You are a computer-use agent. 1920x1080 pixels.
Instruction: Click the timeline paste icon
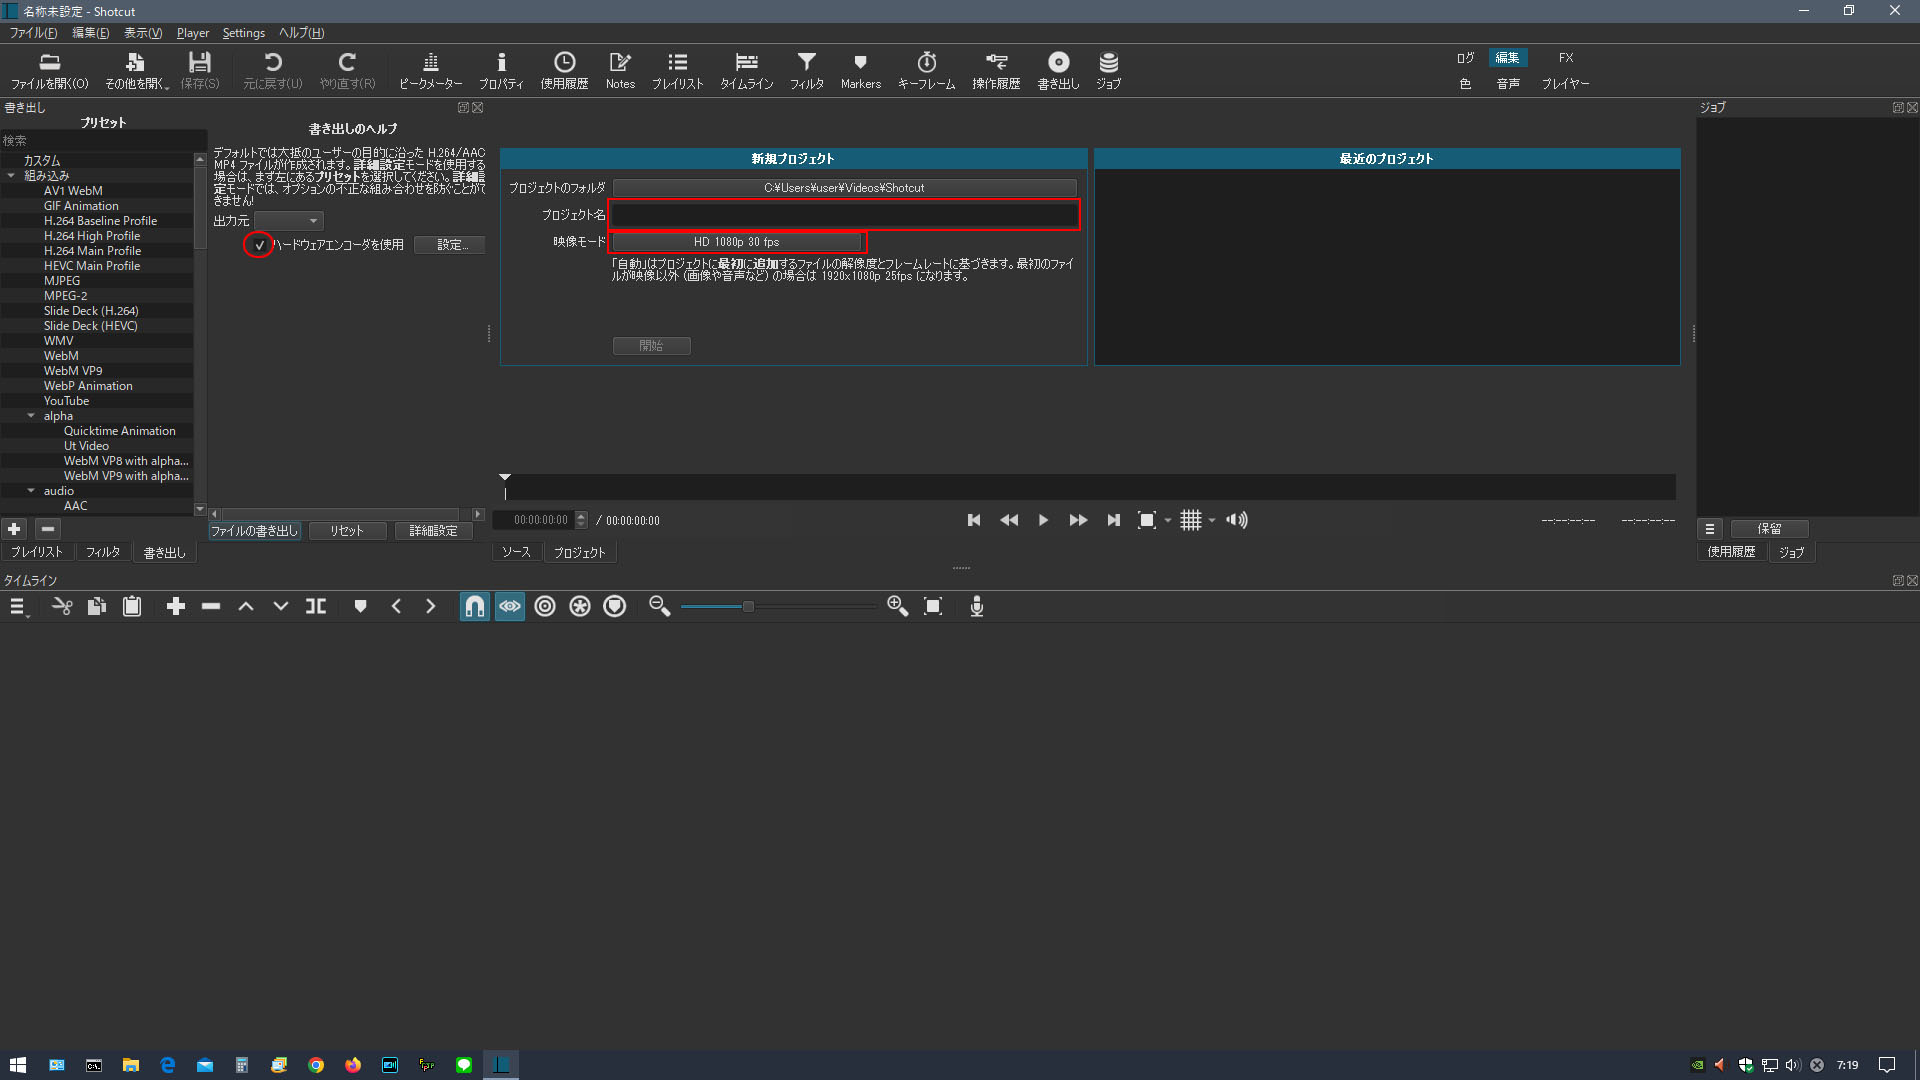[x=132, y=606]
